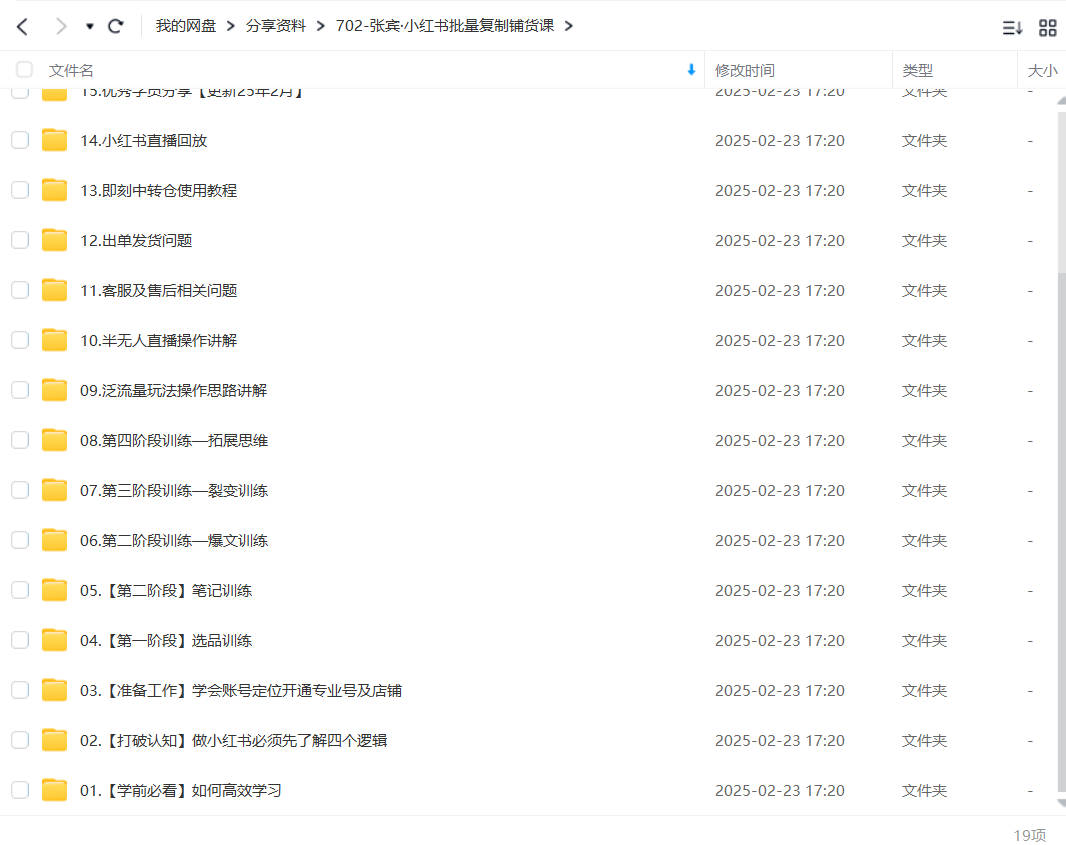The image size is (1066, 845).
Task: Check the box for 09.泛流量玩法操作思路讲解
Action: [20, 390]
